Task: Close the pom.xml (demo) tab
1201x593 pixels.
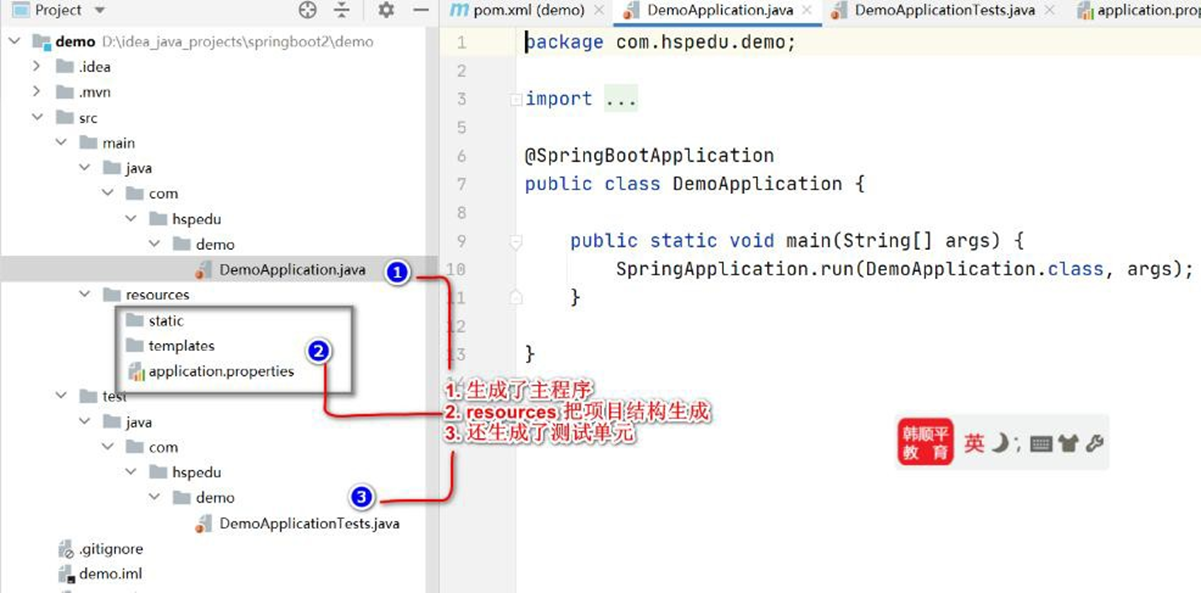Action: tap(598, 10)
